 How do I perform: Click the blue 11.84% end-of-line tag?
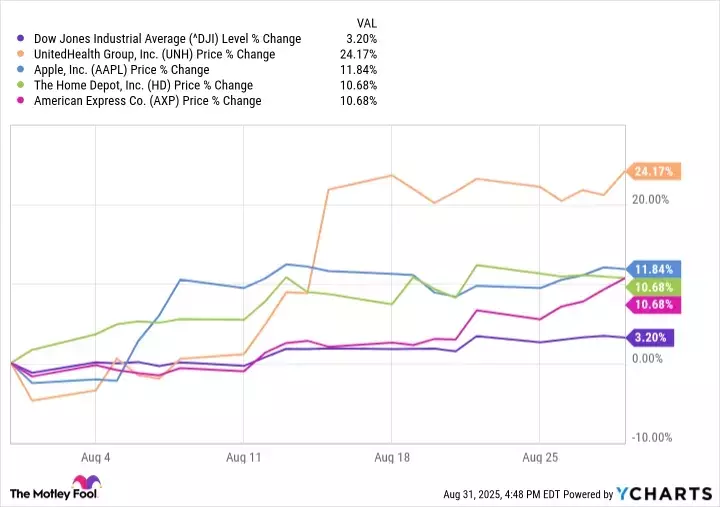point(654,268)
